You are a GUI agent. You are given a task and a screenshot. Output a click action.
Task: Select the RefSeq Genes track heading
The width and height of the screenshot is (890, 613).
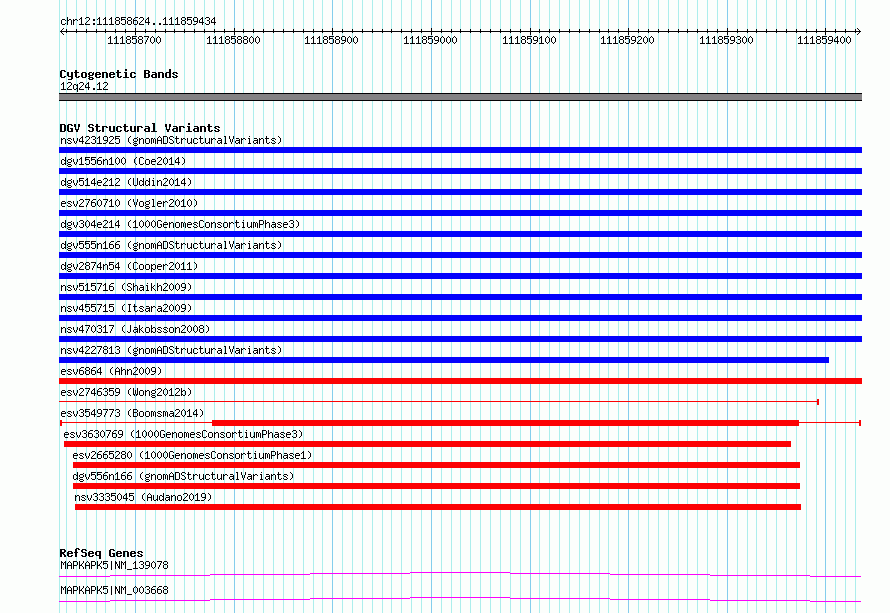101,553
